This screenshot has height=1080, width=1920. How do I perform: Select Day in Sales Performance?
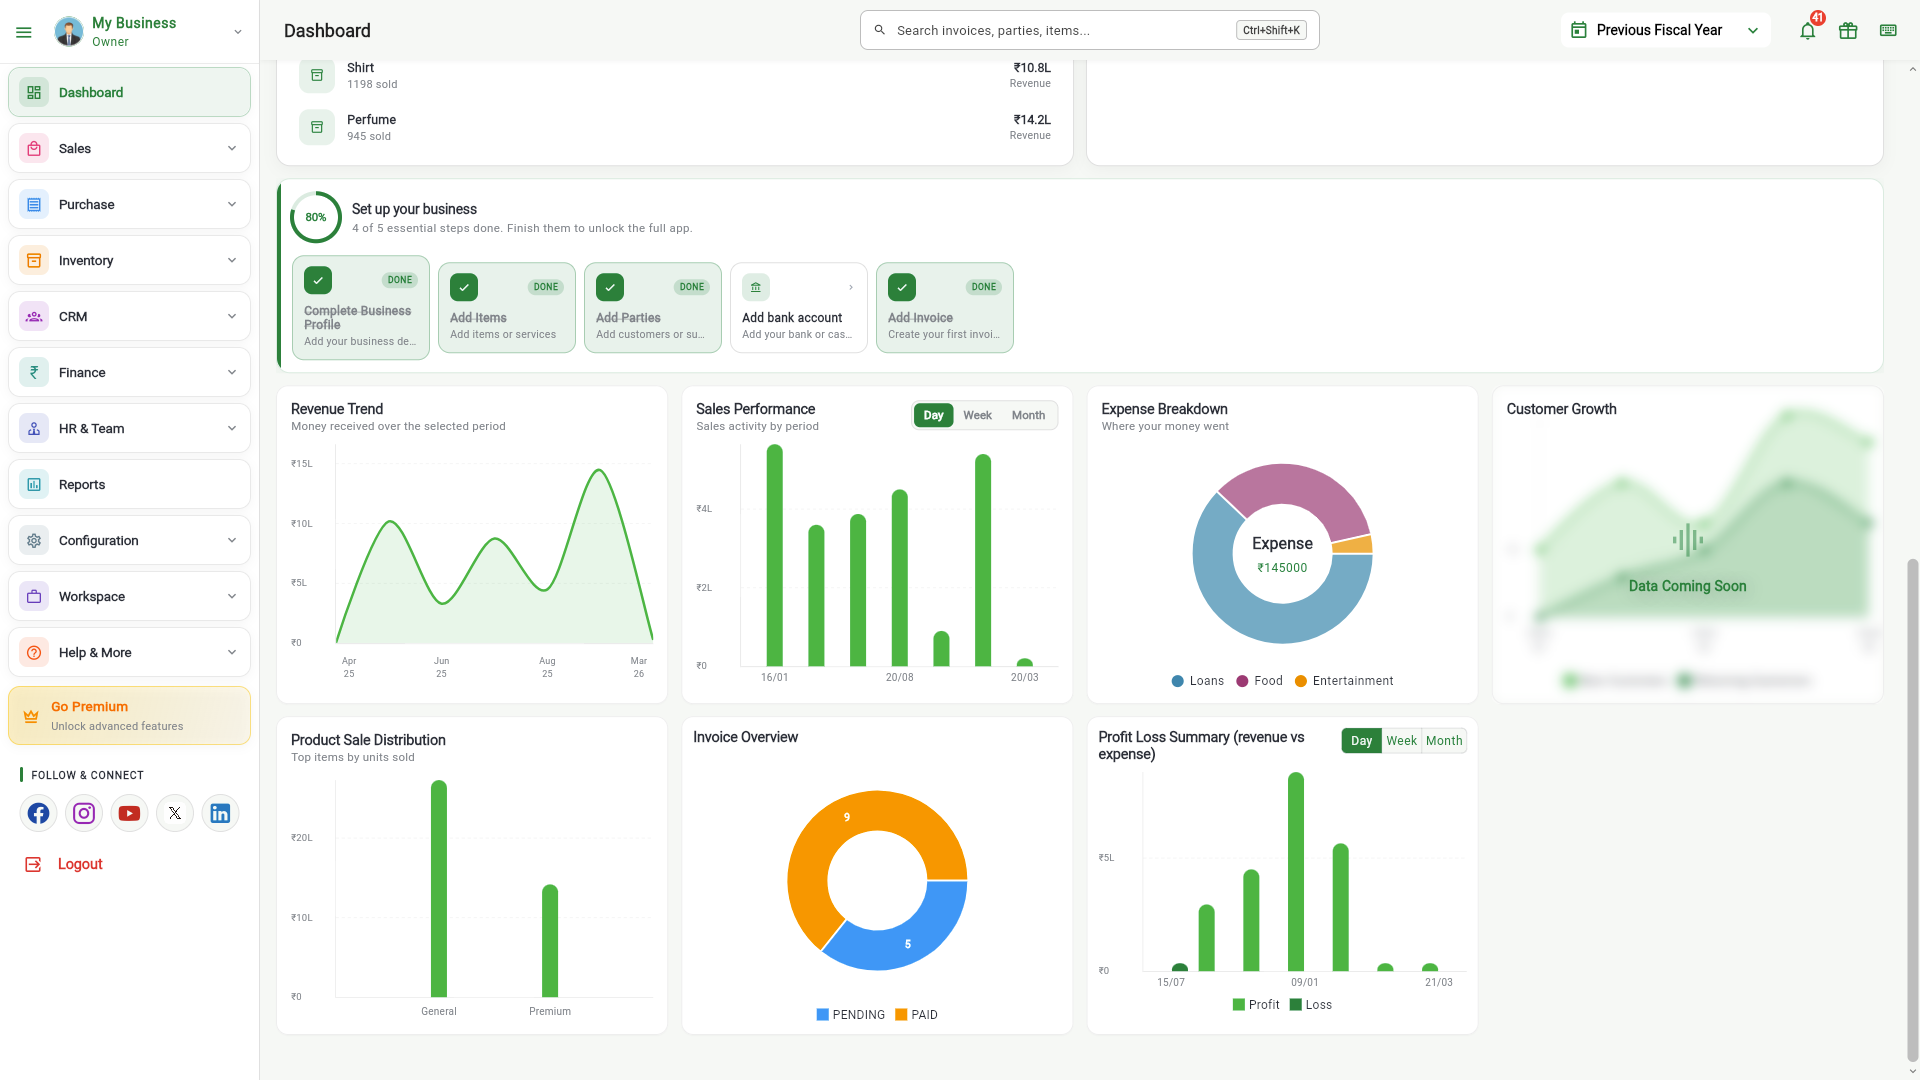[x=933, y=415]
